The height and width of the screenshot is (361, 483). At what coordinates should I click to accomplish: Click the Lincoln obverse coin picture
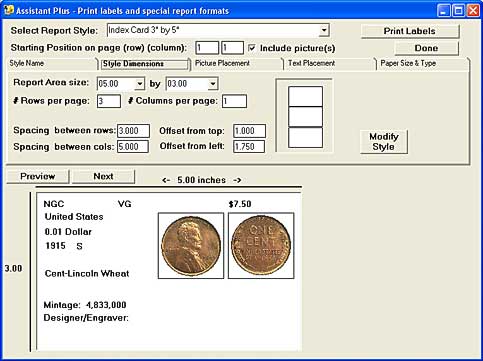click(x=191, y=246)
